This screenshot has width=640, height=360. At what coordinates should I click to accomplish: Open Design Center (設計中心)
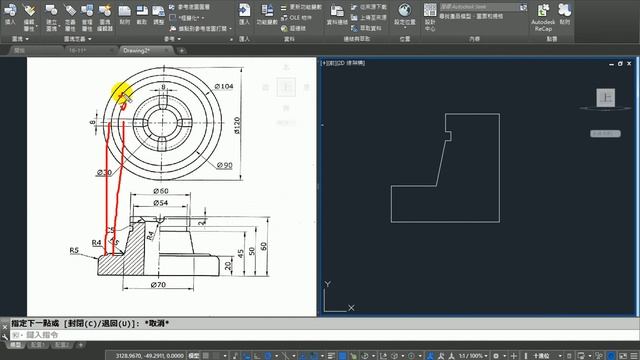click(430, 18)
